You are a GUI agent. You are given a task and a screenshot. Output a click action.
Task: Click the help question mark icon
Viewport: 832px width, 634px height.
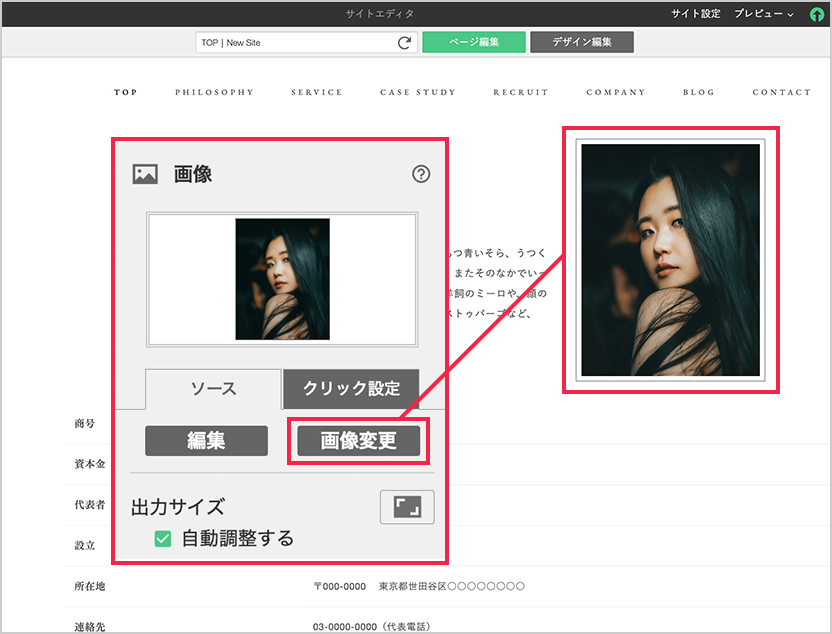(x=421, y=174)
